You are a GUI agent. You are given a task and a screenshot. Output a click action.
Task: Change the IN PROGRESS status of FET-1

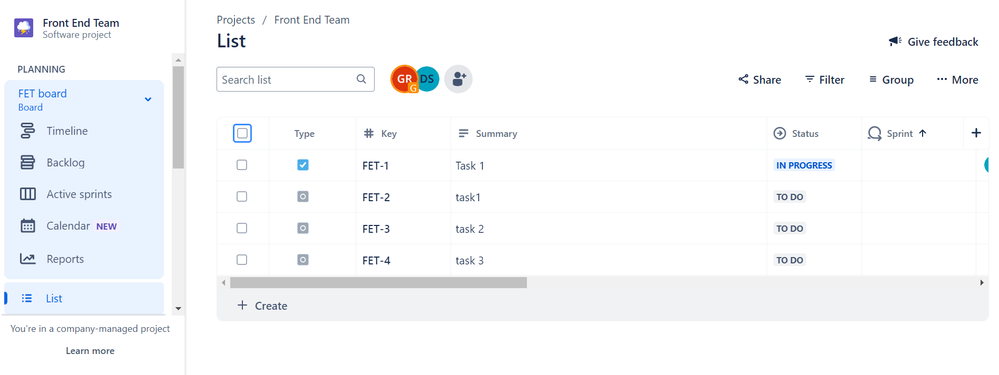[804, 165]
